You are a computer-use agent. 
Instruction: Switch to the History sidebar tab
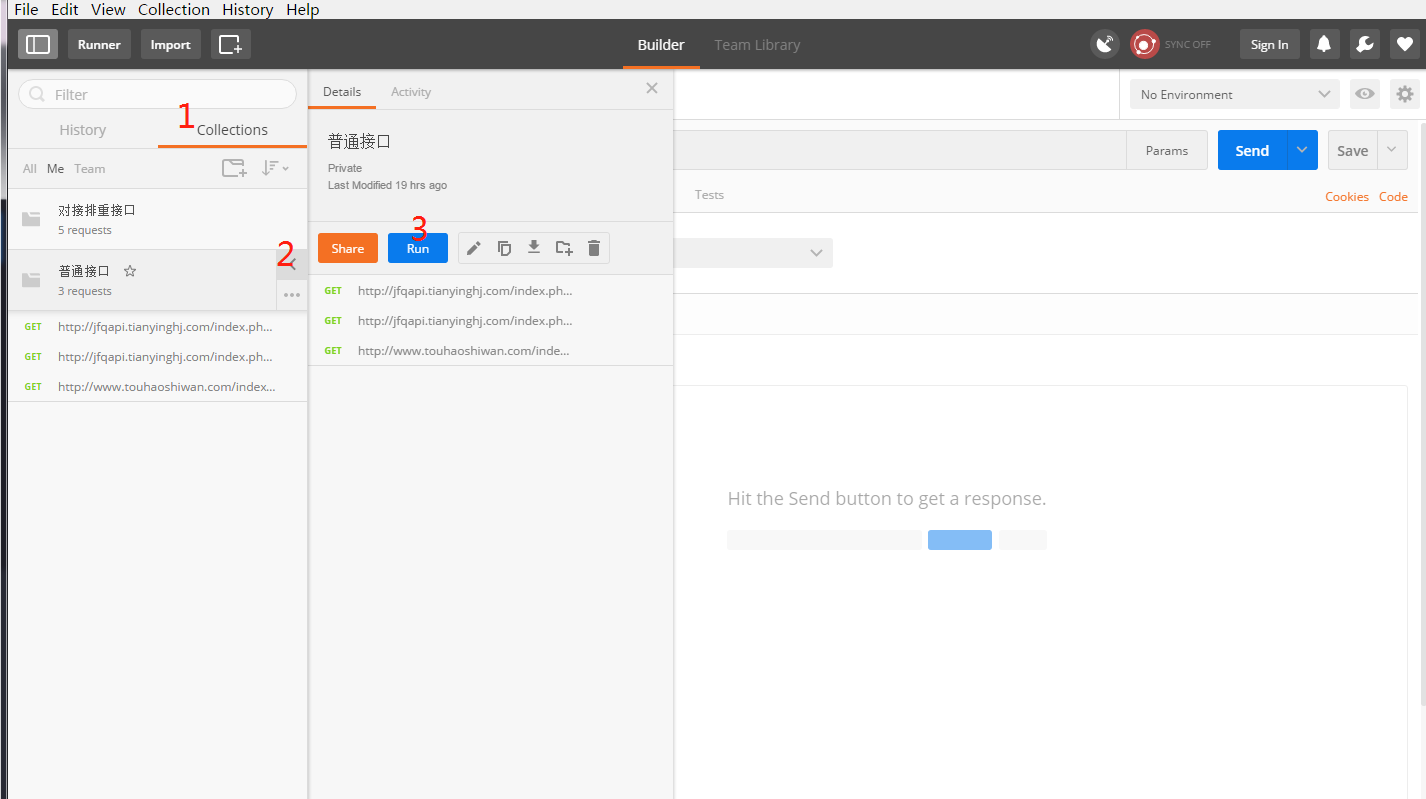pyautogui.click(x=83, y=130)
